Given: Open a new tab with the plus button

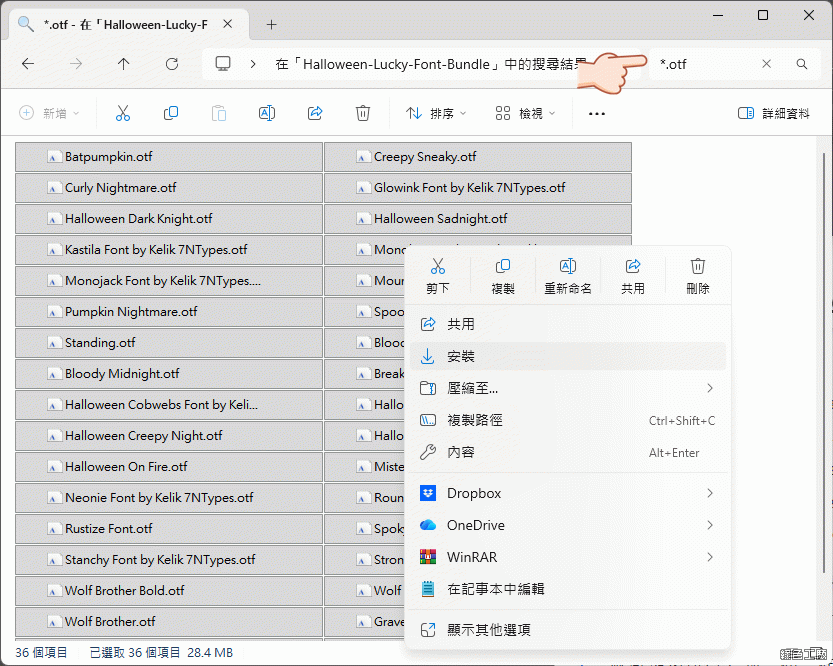Looking at the screenshot, I should pyautogui.click(x=271, y=24).
